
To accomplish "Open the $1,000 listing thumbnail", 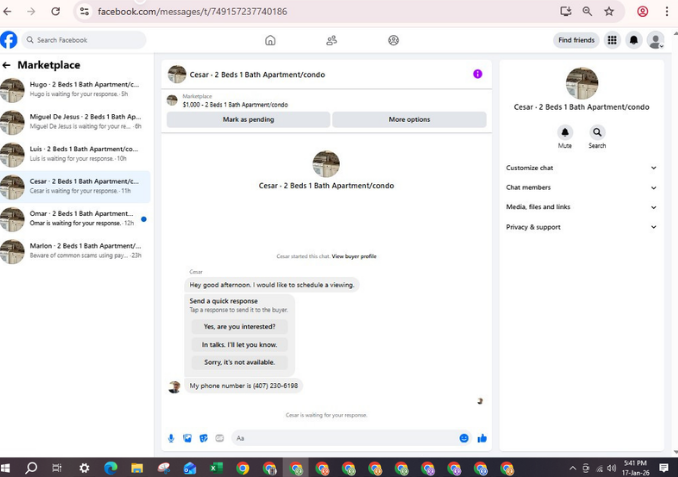I will pos(172,100).
